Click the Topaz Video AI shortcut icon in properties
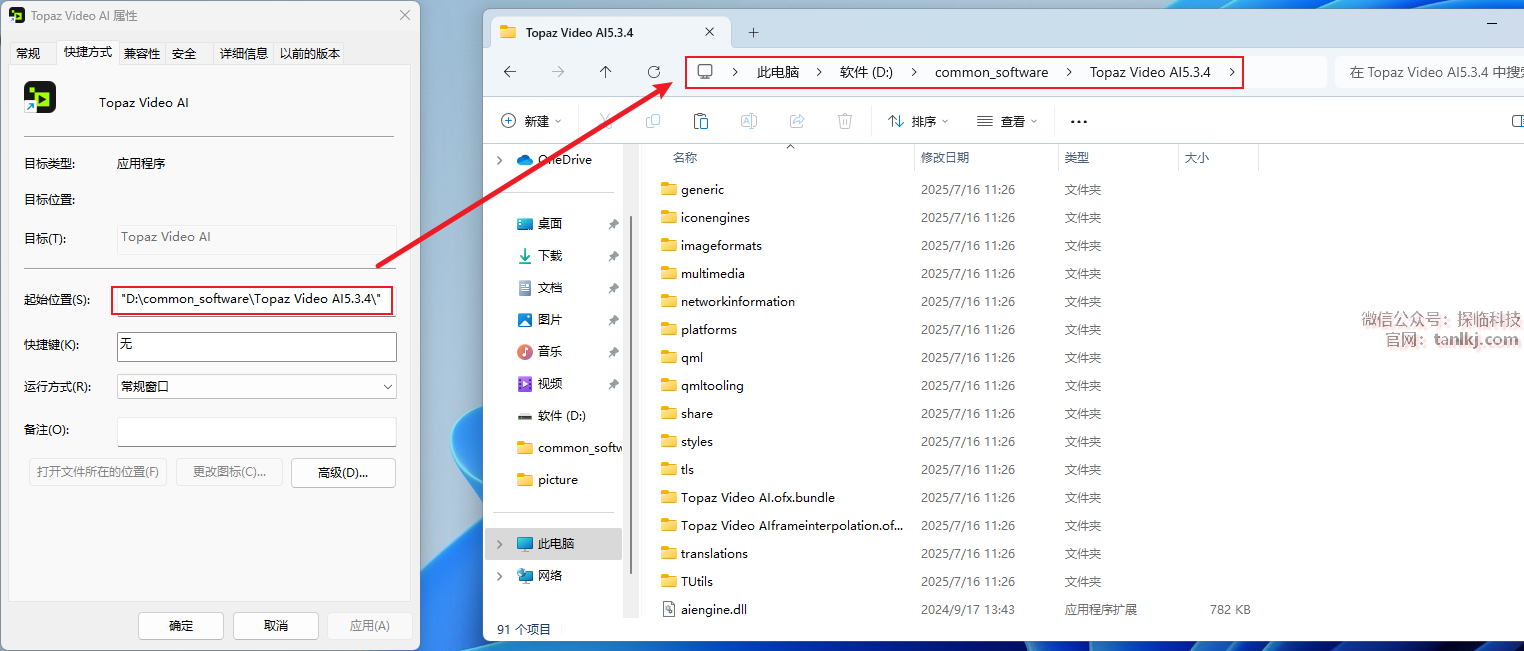The image size is (1524, 651). [x=40, y=98]
